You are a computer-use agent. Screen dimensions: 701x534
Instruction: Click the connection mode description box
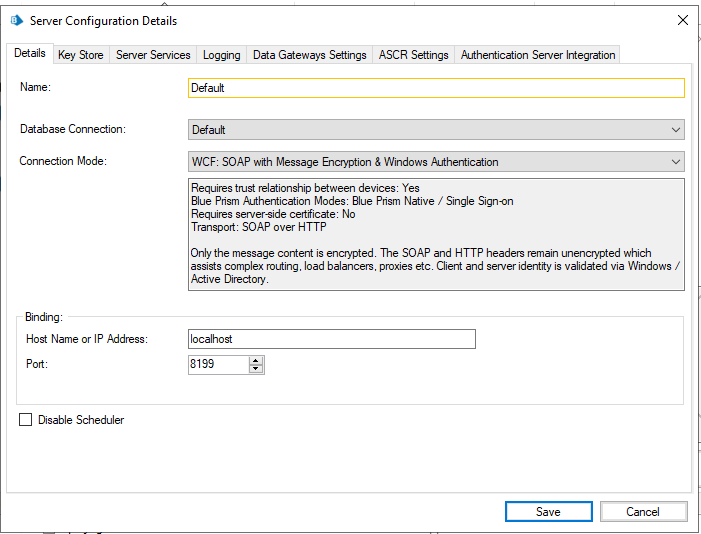point(436,235)
